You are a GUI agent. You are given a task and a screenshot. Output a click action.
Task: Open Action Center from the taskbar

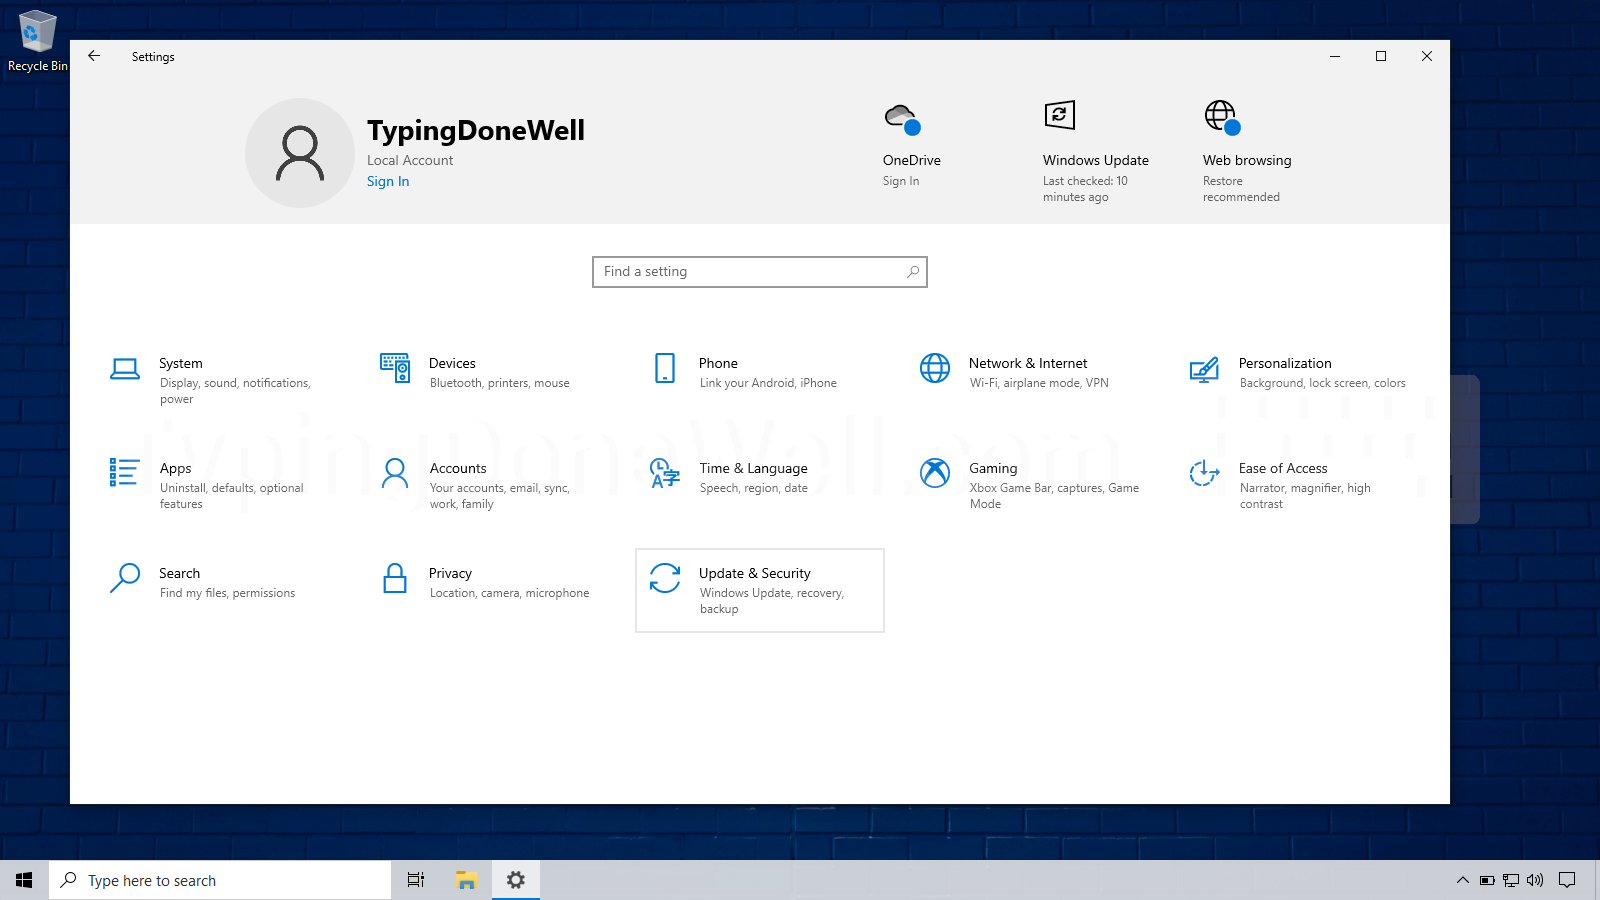coord(1568,880)
